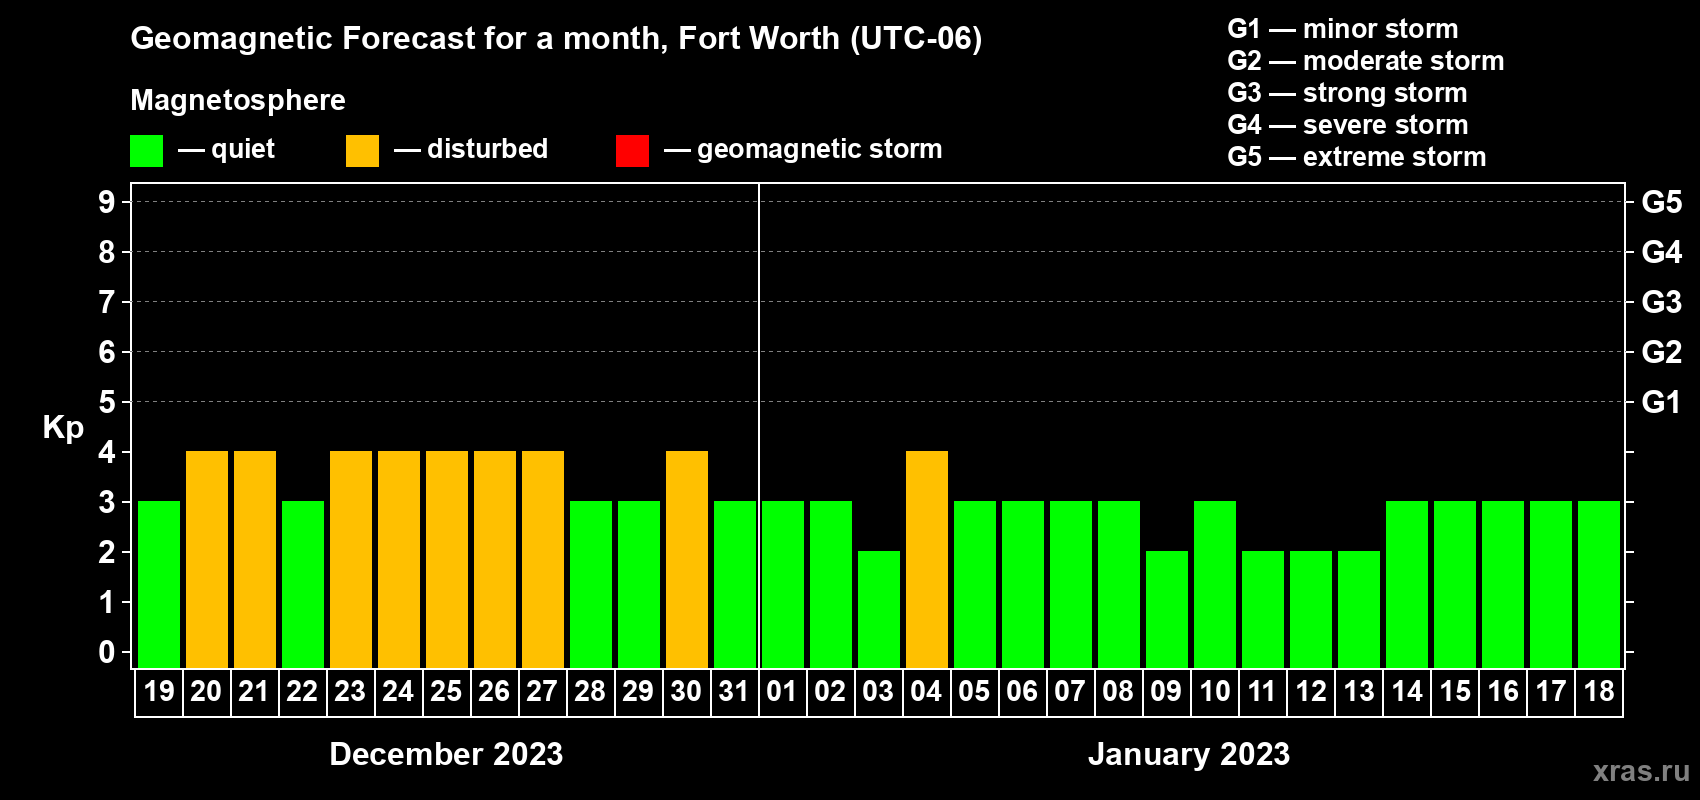1700x800 pixels.
Task: Click the date label 19 on the axis
Action: tap(159, 691)
